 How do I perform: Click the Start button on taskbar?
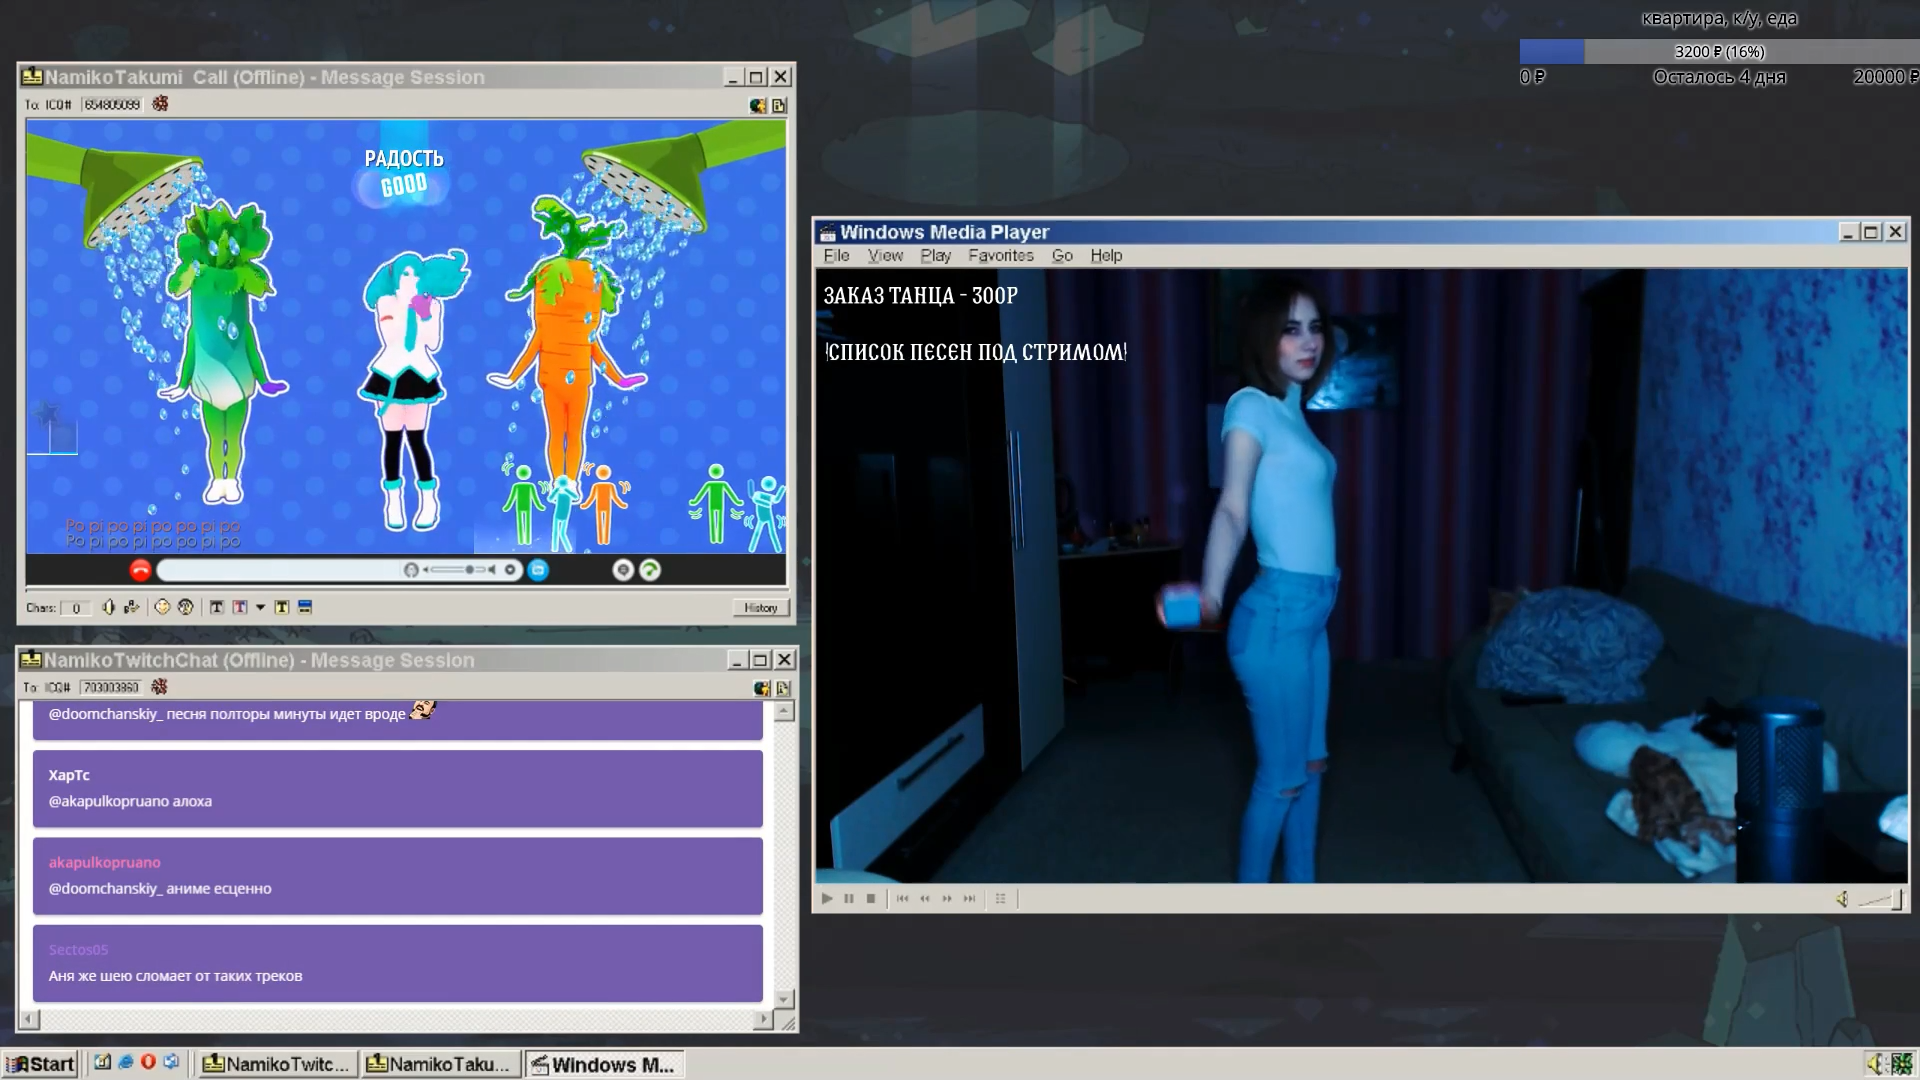tap(40, 1064)
